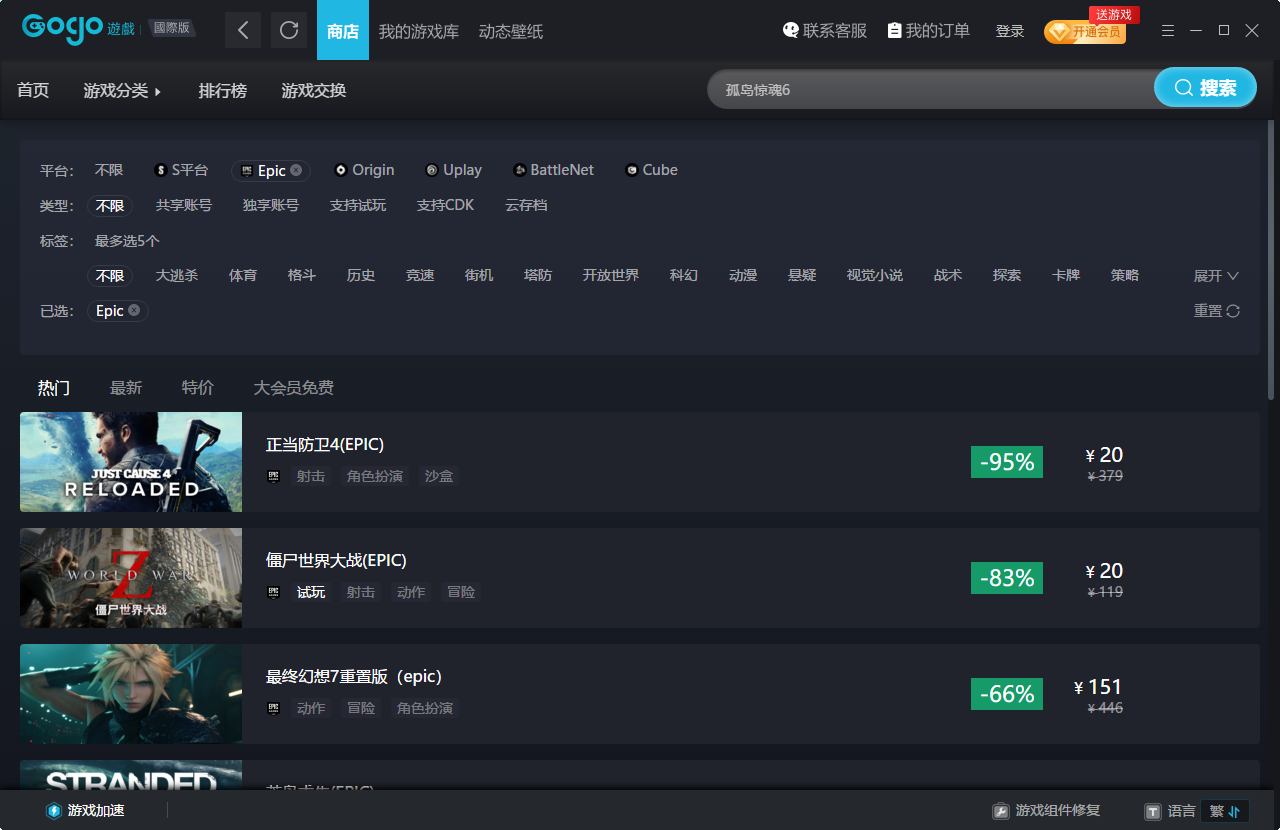The height and width of the screenshot is (830, 1280).
Task: Toggle the 大逃杀 tag
Action: [177, 275]
